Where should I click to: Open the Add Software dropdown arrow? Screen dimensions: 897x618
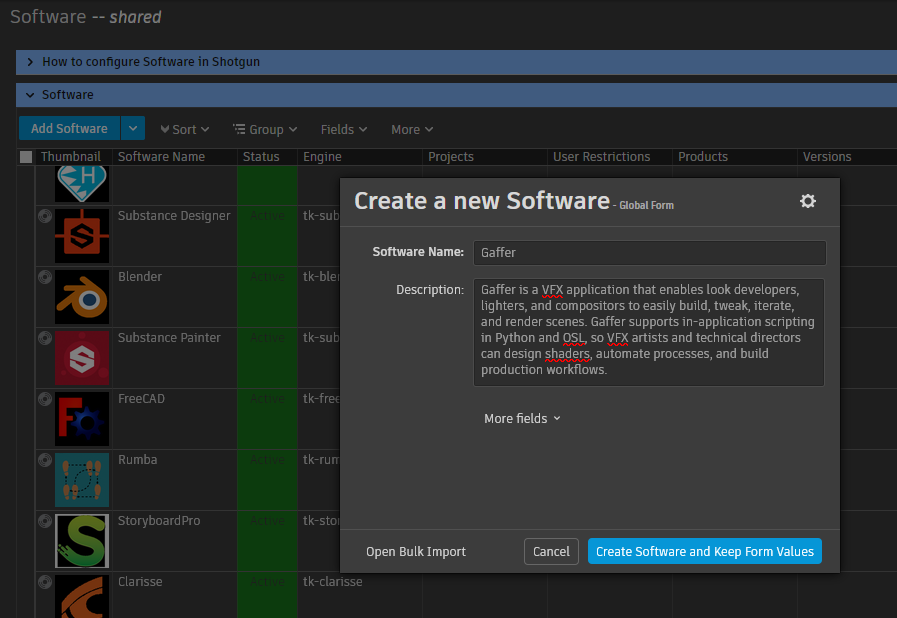[133, 128]
